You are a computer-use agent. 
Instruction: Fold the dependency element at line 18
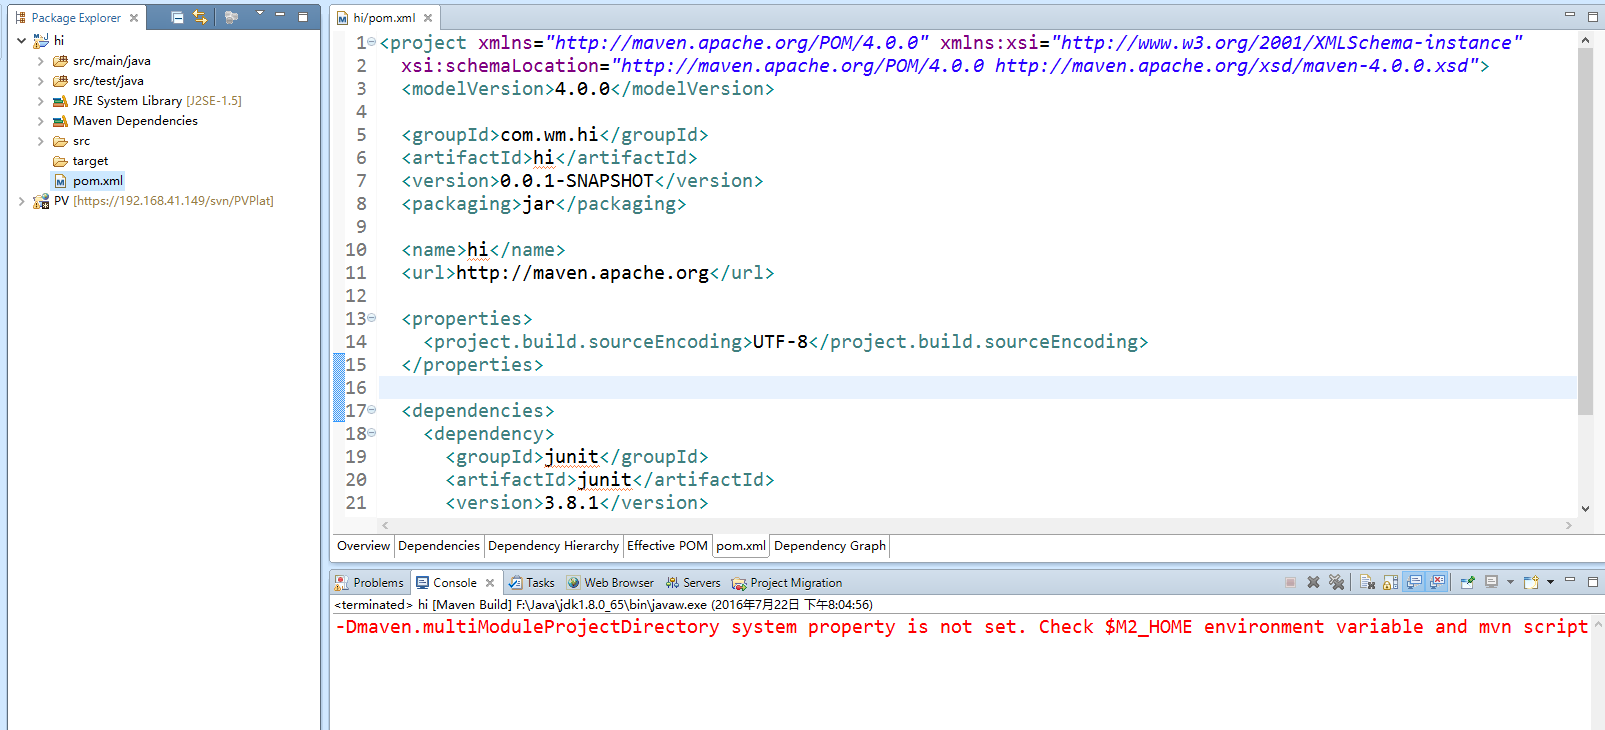372,433
